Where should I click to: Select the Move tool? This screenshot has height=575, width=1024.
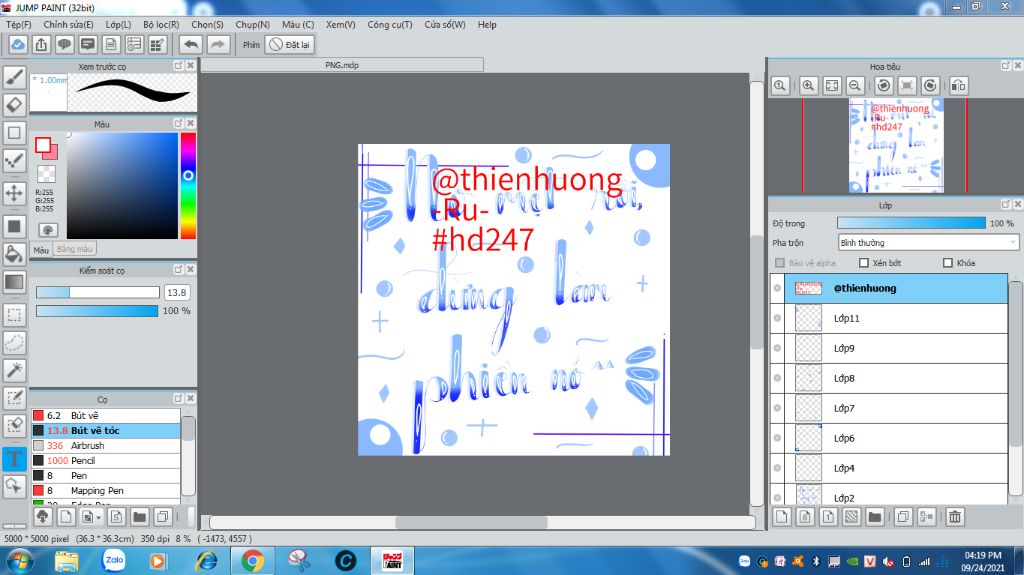pos(14,193)
